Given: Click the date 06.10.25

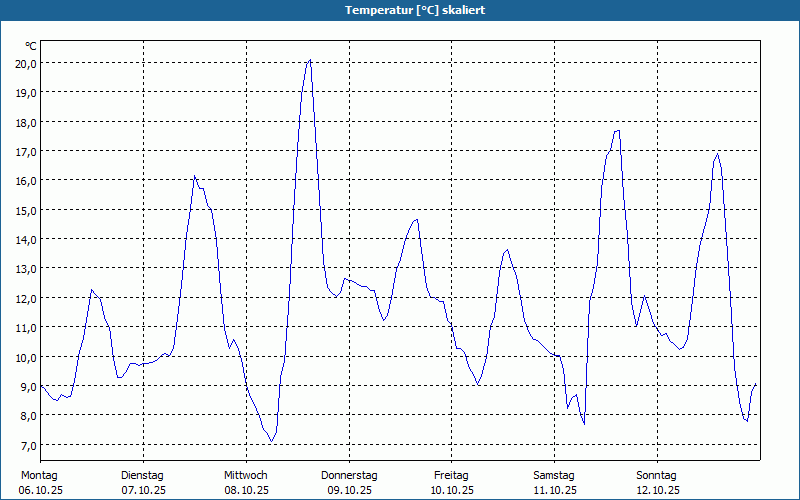Looking at the screenshot, I should coord(40,490).
